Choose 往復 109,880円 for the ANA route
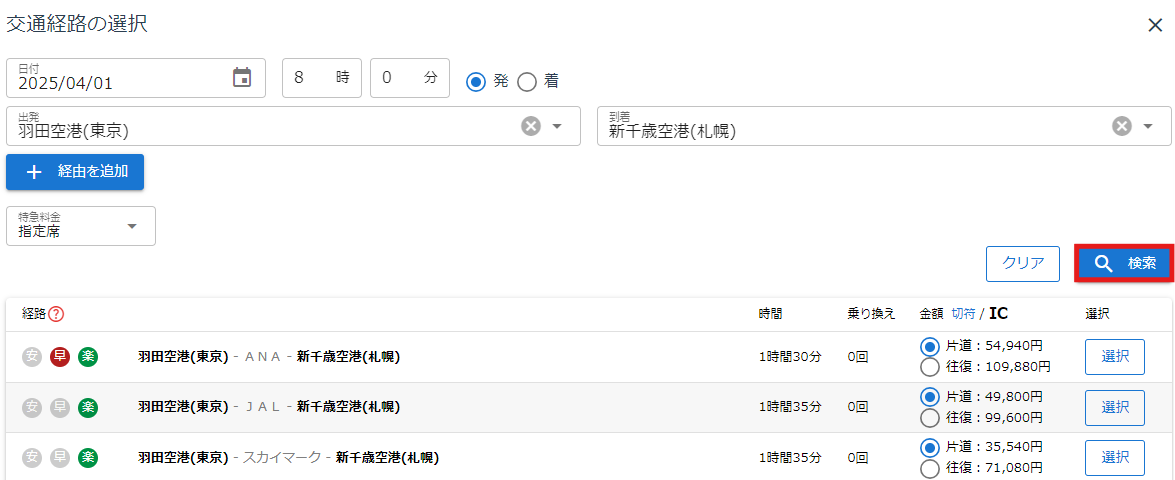 pos(930,367)
